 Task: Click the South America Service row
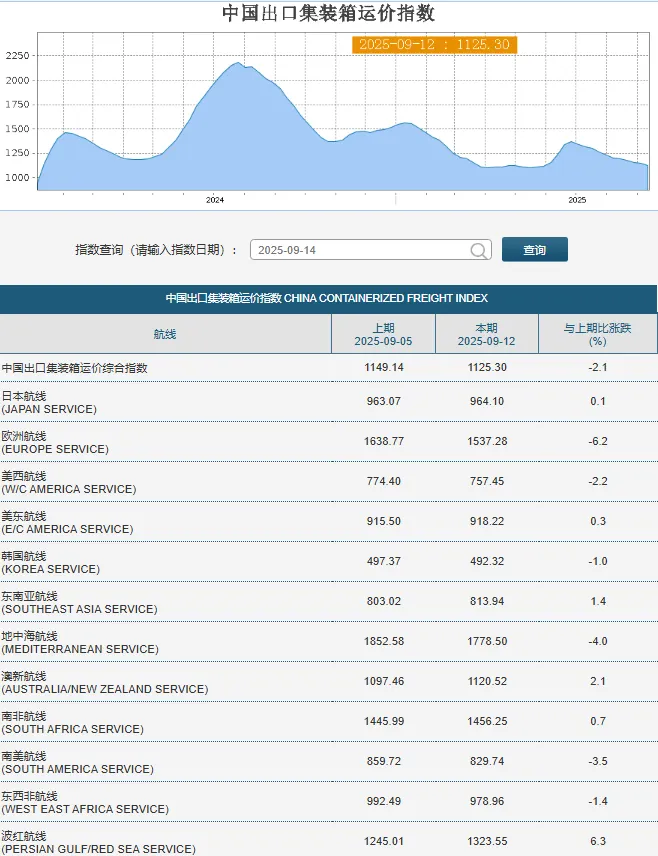click(x=329, y=762)
